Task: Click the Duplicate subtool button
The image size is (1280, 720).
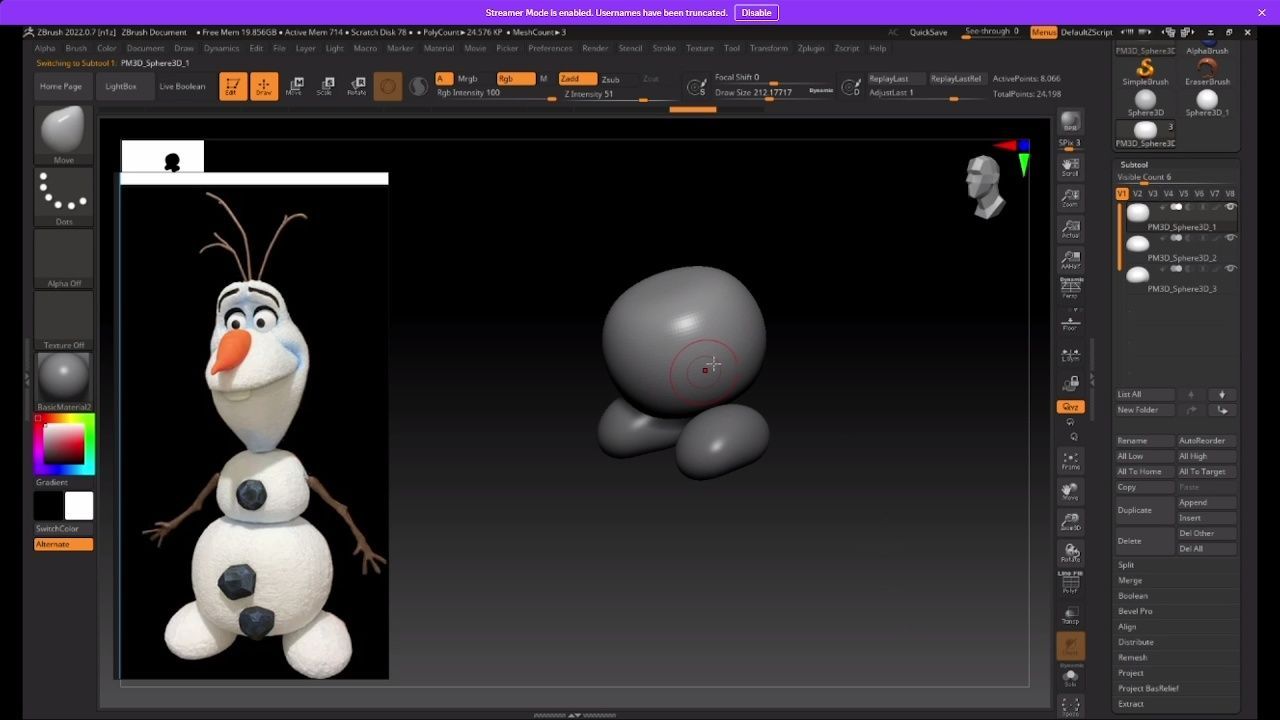Action: [x=1144, y=510]
